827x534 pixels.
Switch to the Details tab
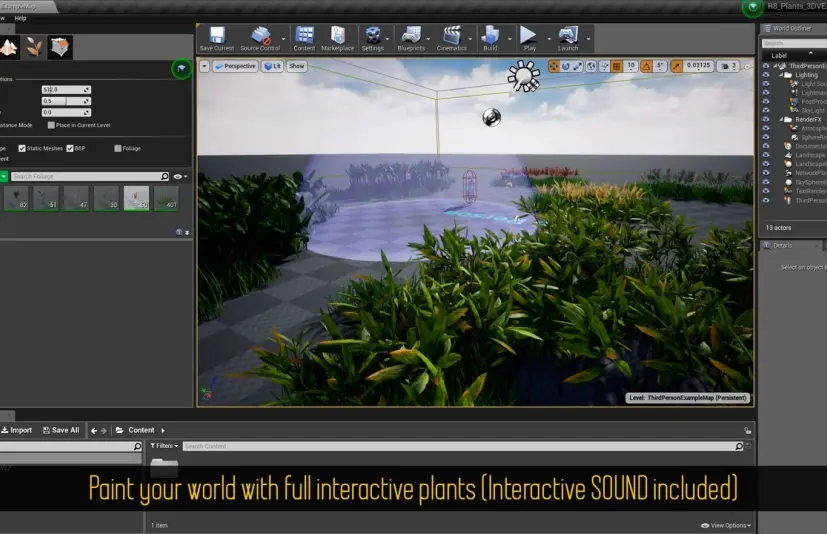[782, 245]
